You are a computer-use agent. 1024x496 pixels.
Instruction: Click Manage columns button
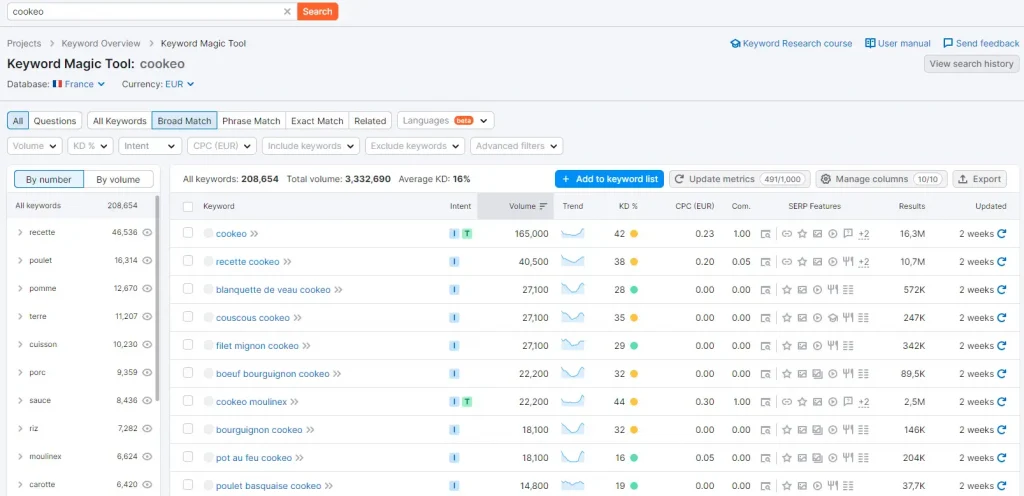pos(882,179)
